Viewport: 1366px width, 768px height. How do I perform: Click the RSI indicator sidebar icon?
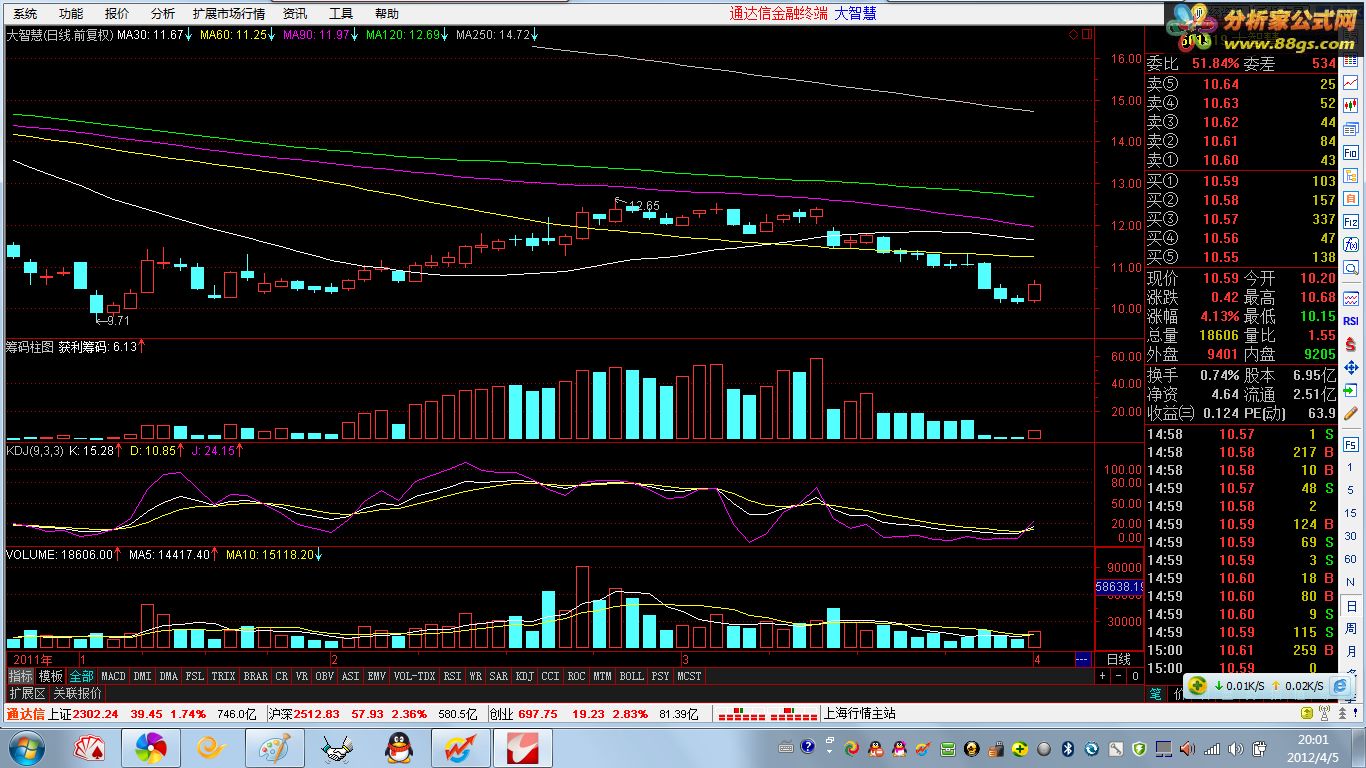(x=1351, y=321)
